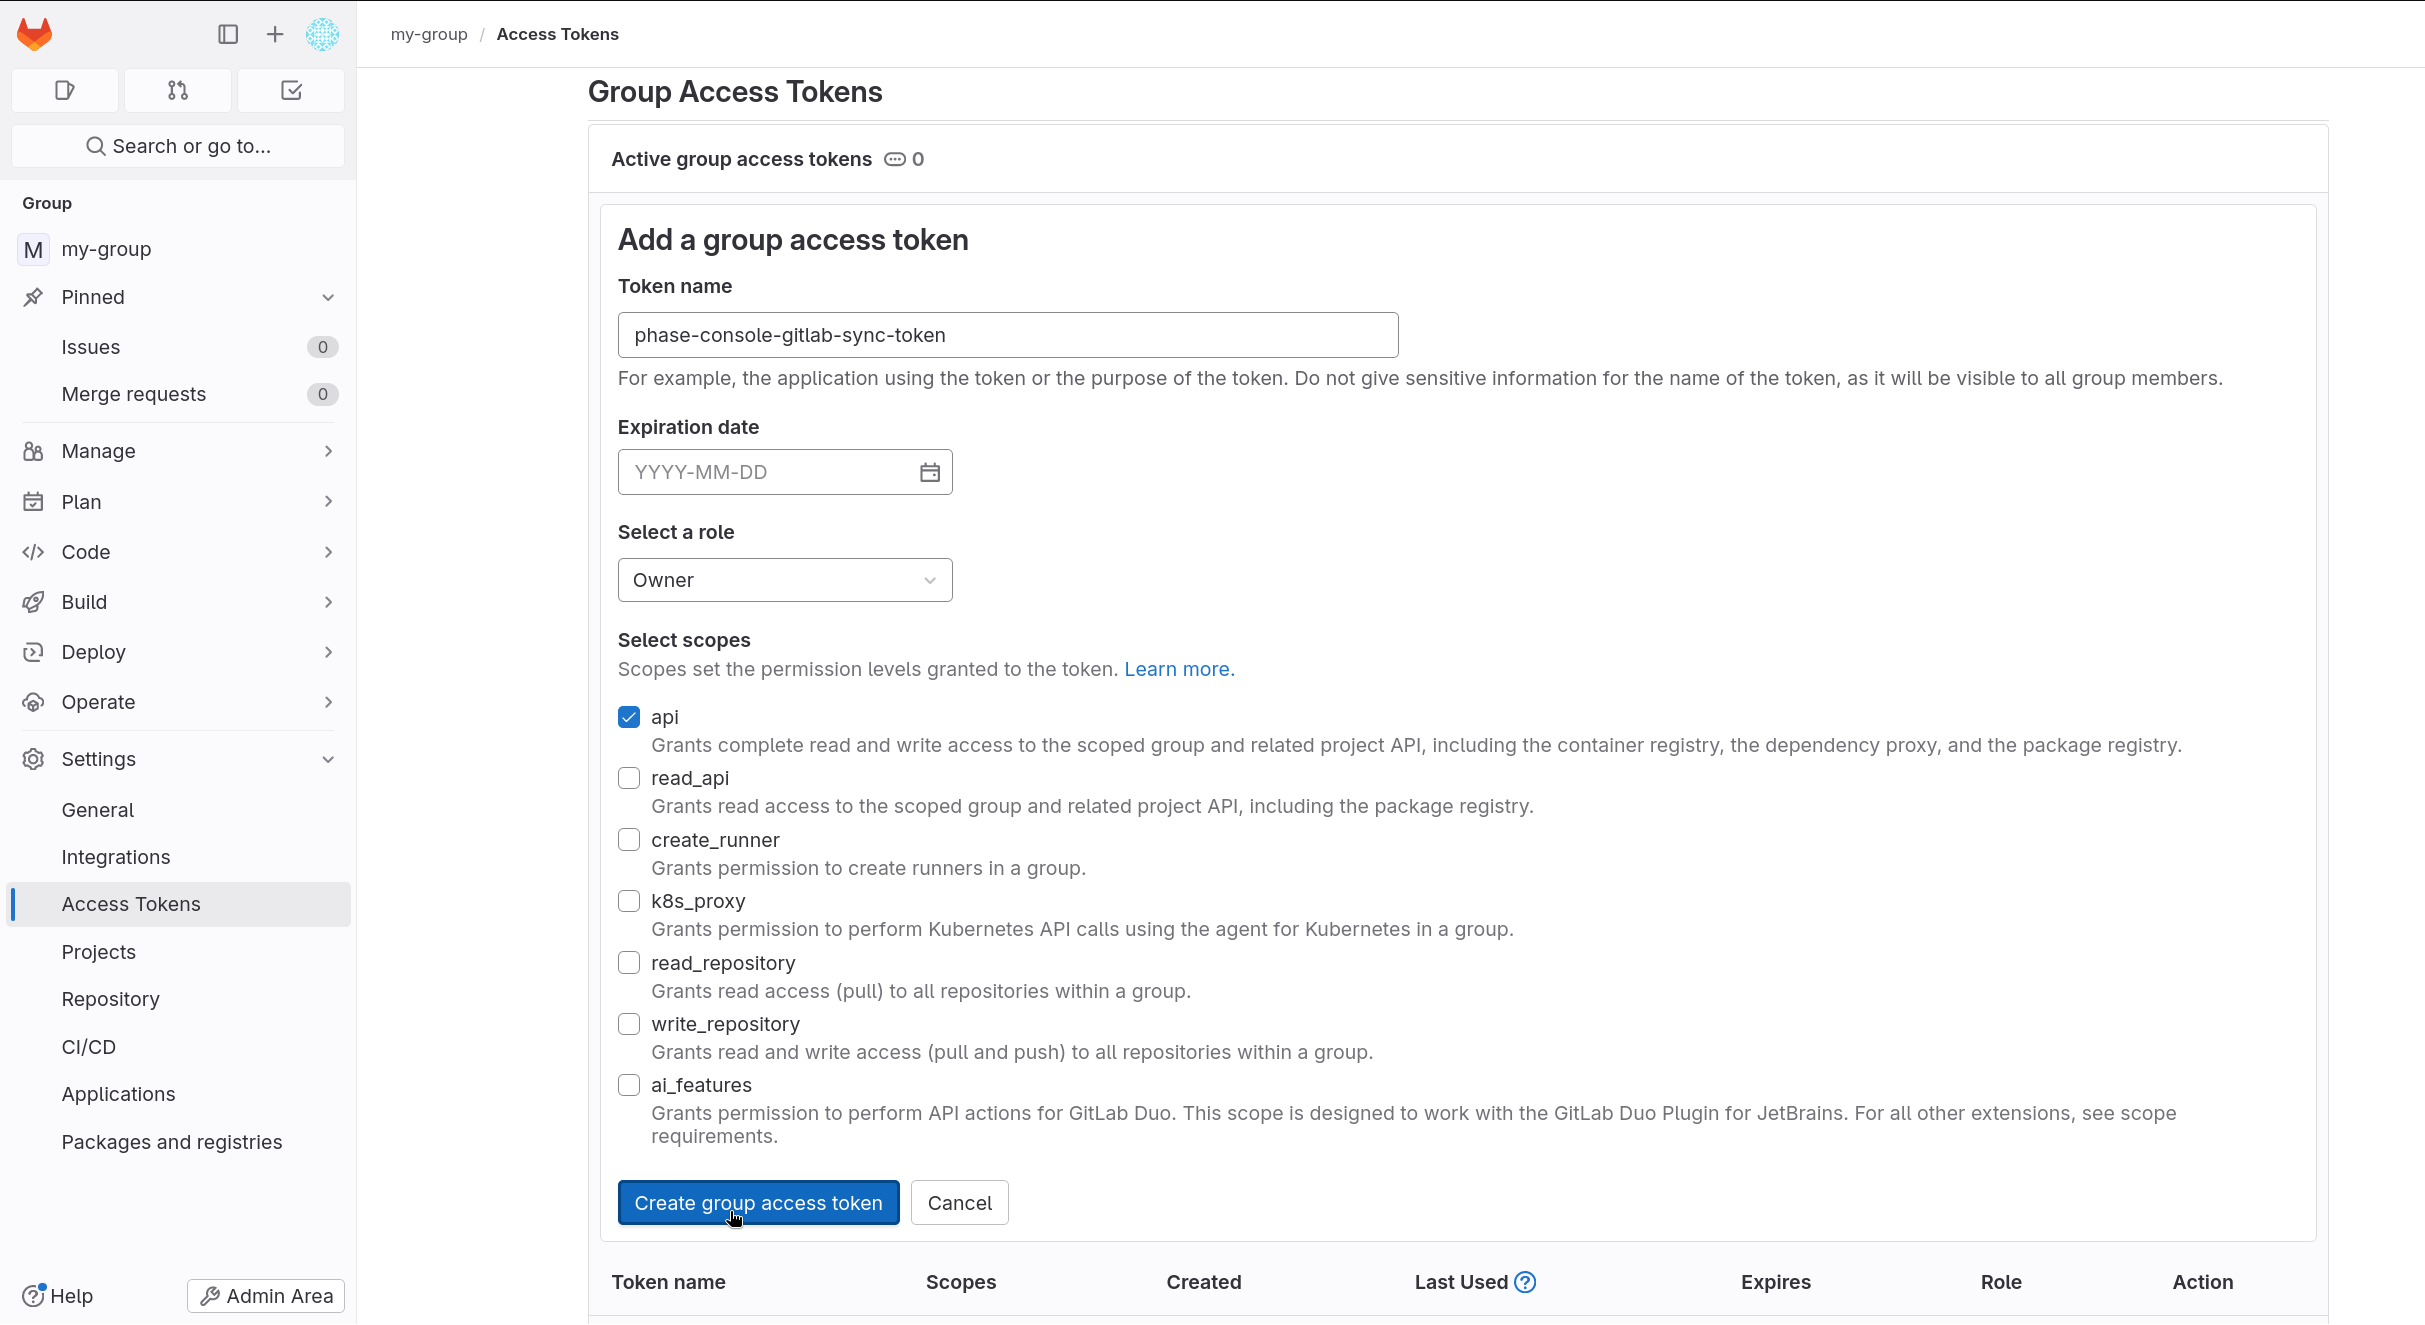Collapse the Pinned section

pyautogui.click(x=328, y=296)
